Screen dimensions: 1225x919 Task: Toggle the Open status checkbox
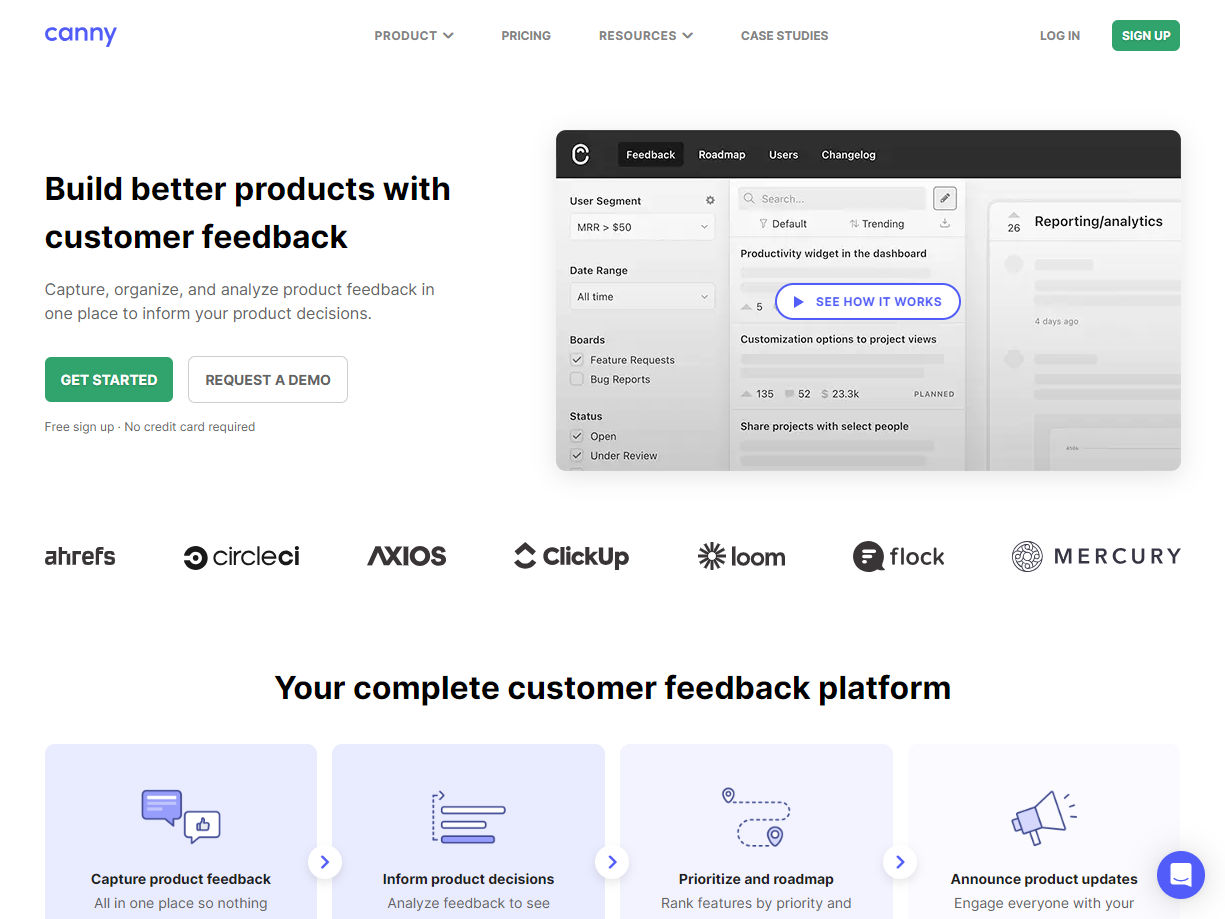pyautogui.click(x=577, y=436)
